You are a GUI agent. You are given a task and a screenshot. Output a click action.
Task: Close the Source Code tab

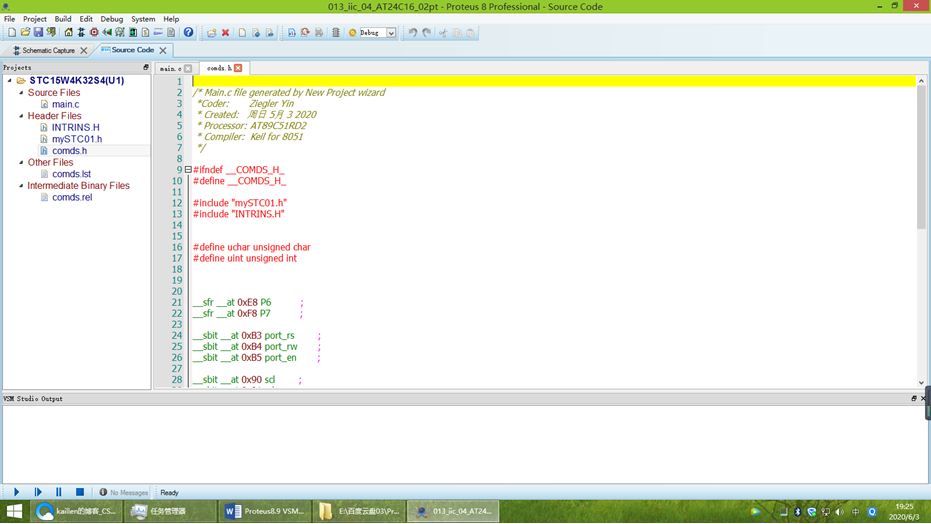coord(163,50)
